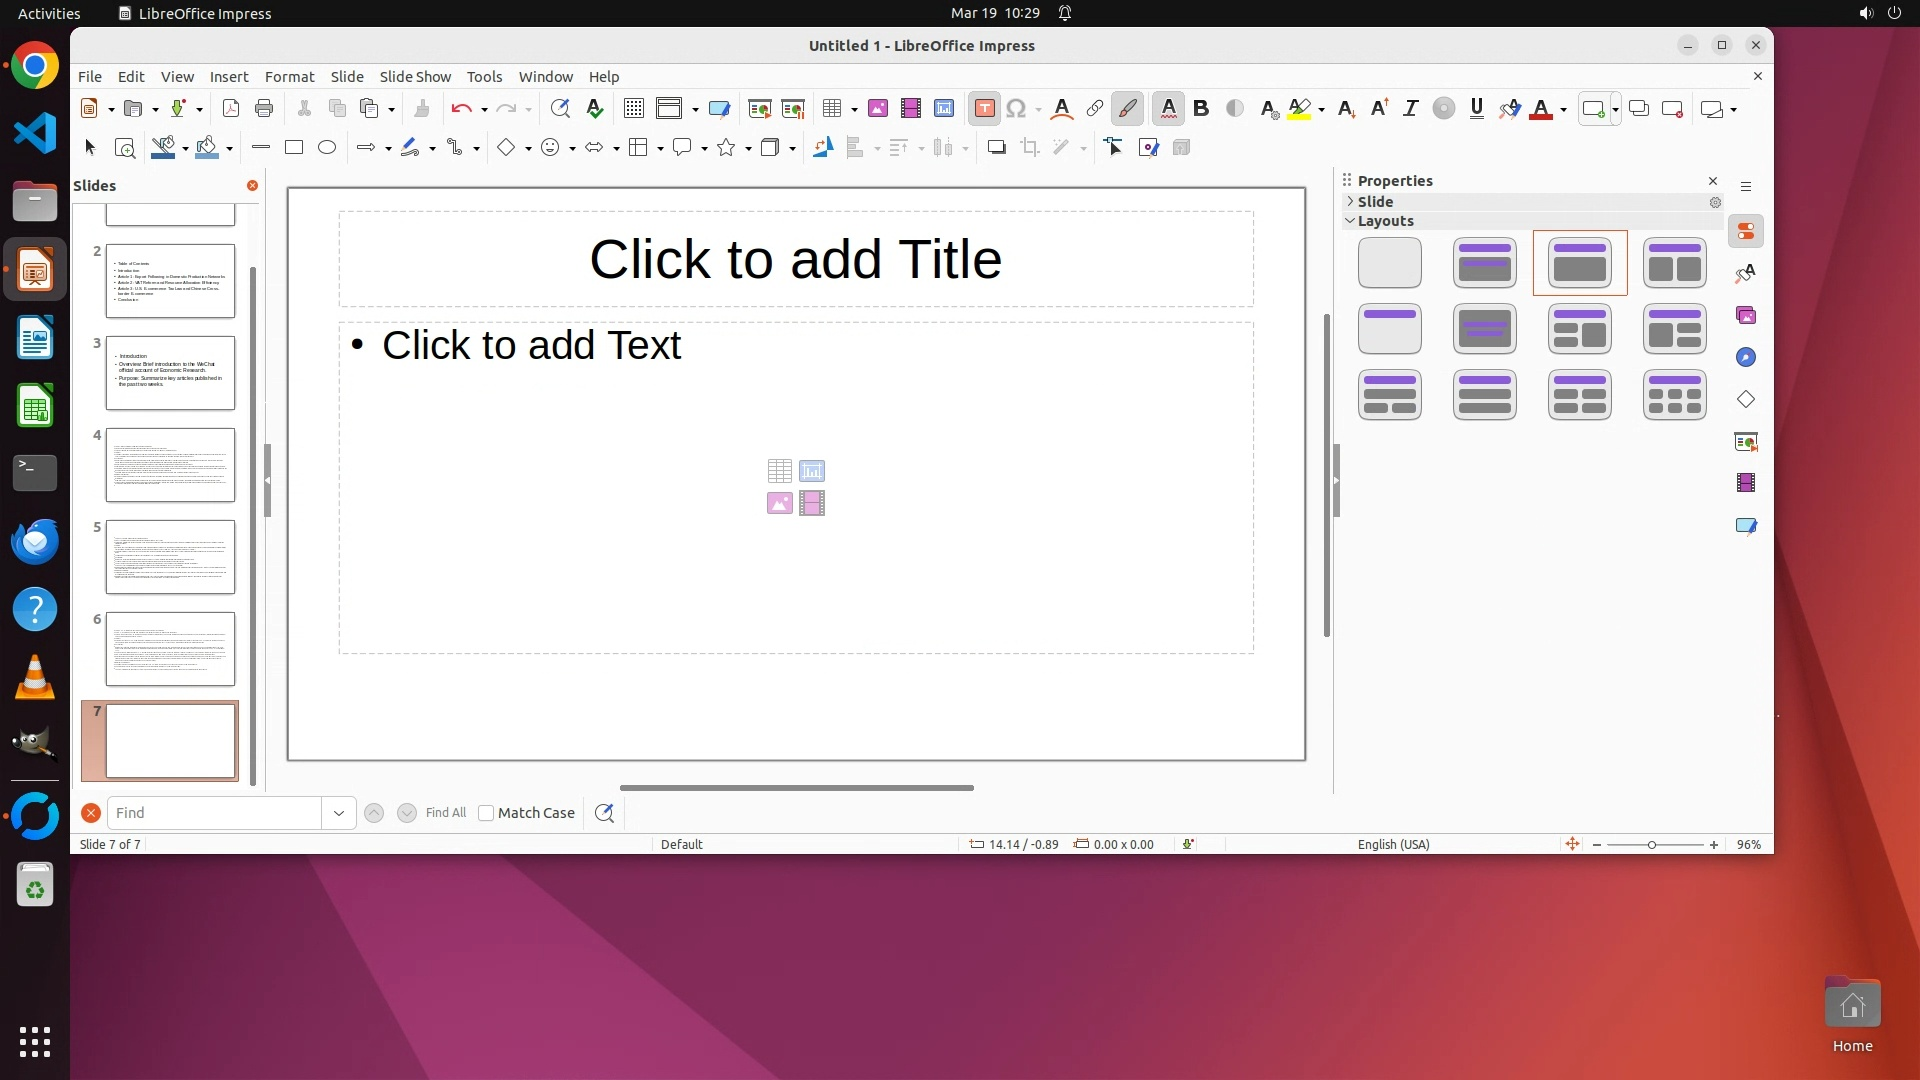
Task: Open the Find field history dropdown
Action: tap(338, 813)
